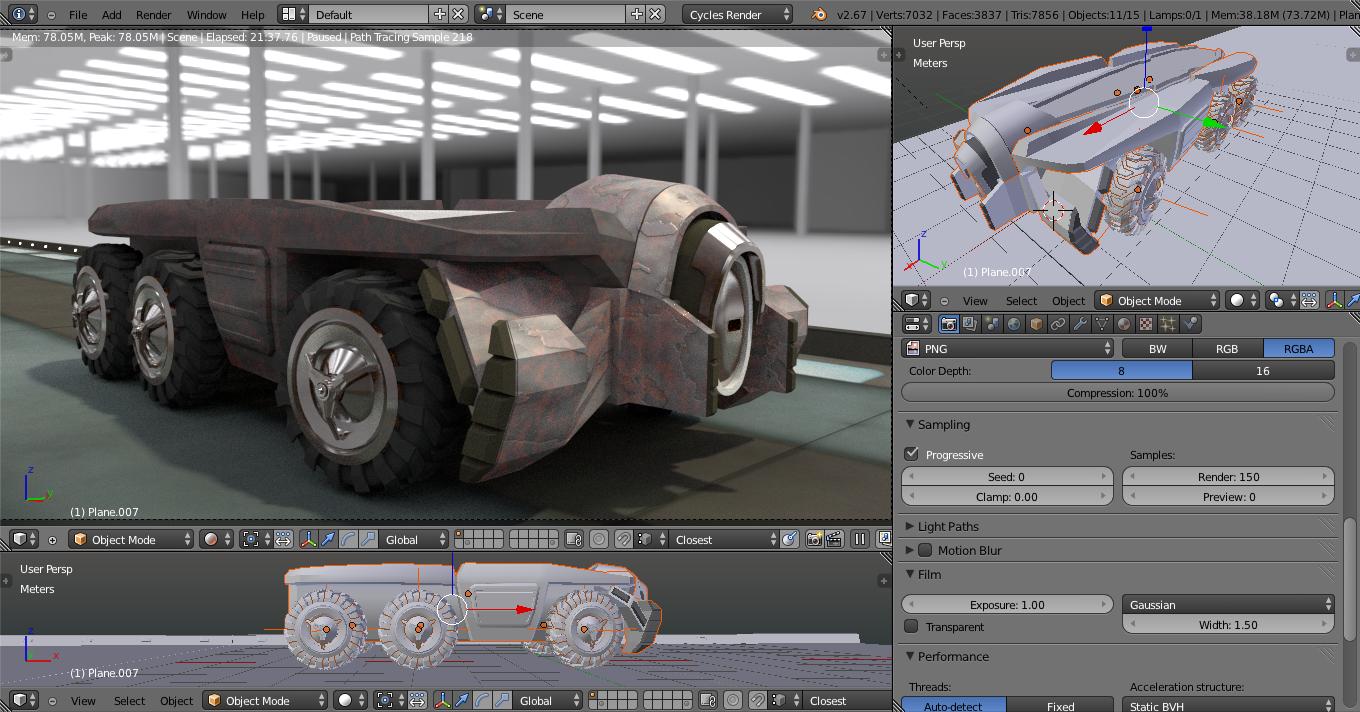
Task: Click the Exposure value field
Action: (x=1007, y=604)
